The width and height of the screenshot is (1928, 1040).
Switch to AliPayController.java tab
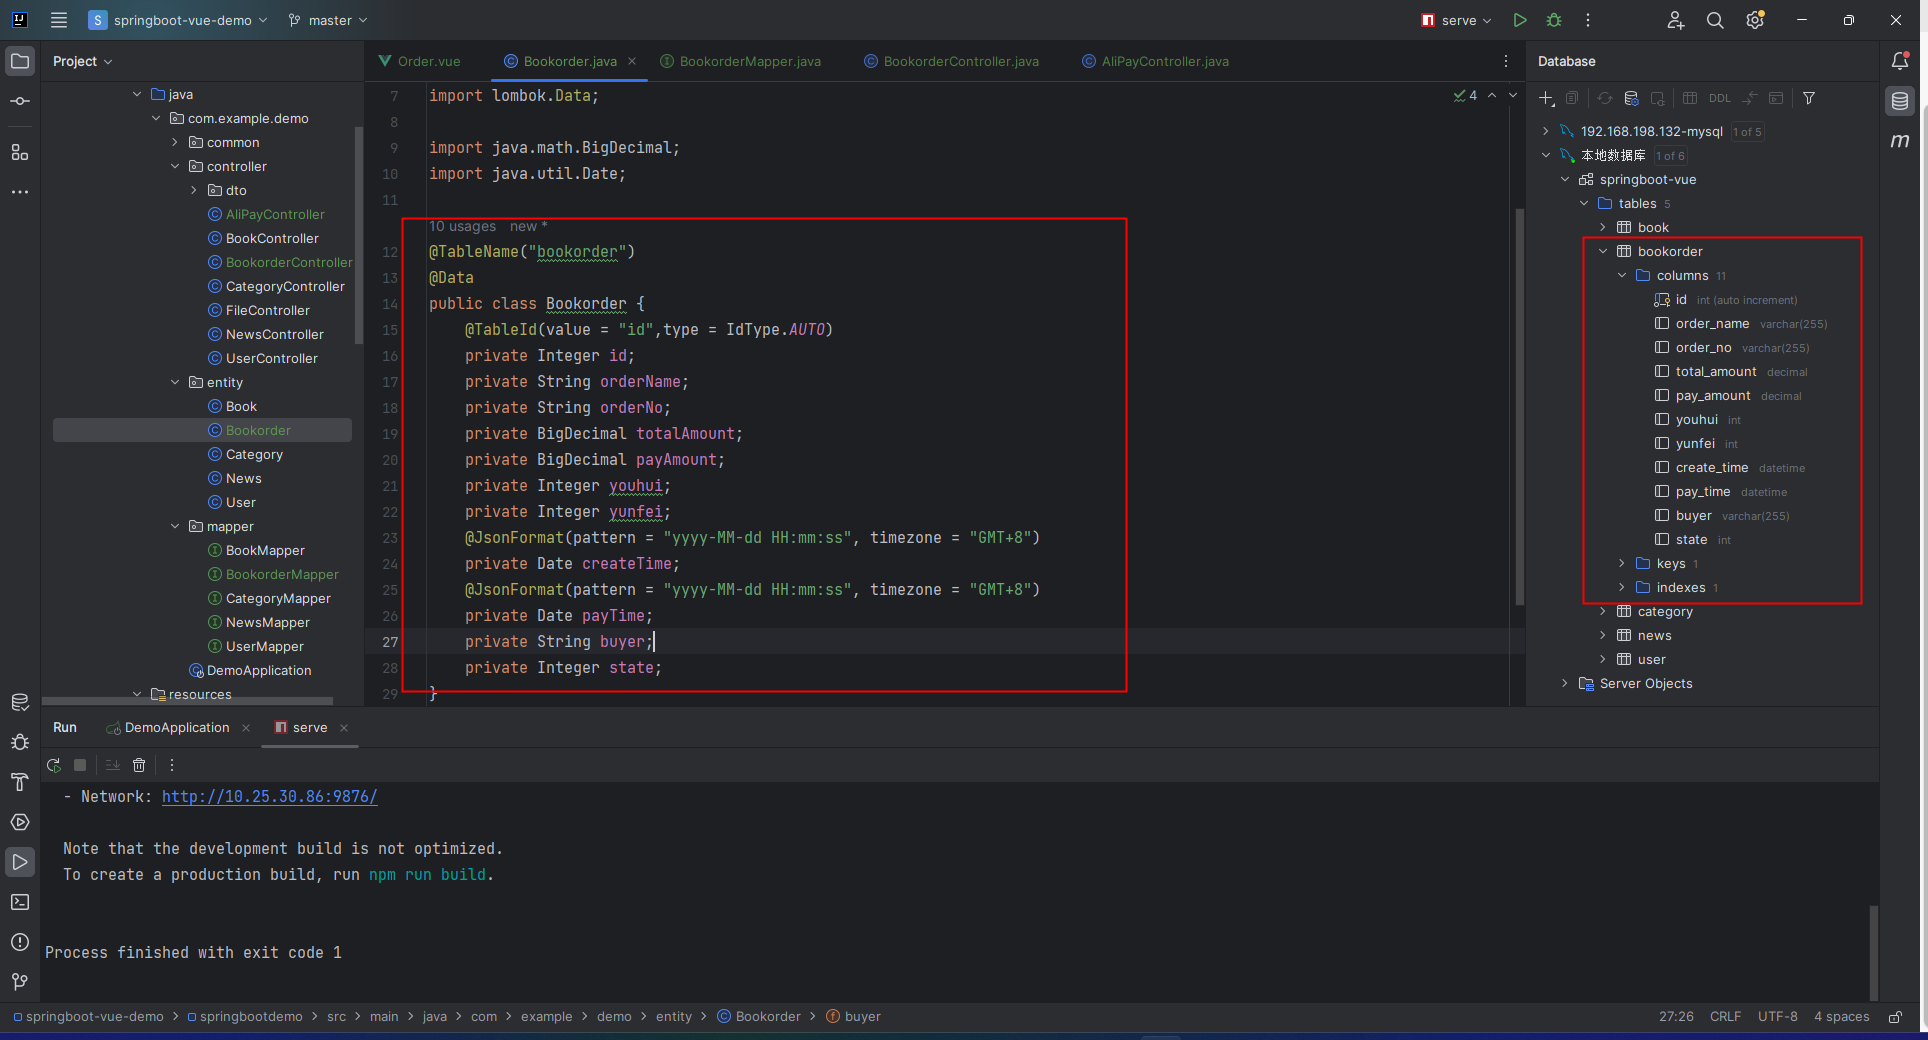coord(1155,61)
